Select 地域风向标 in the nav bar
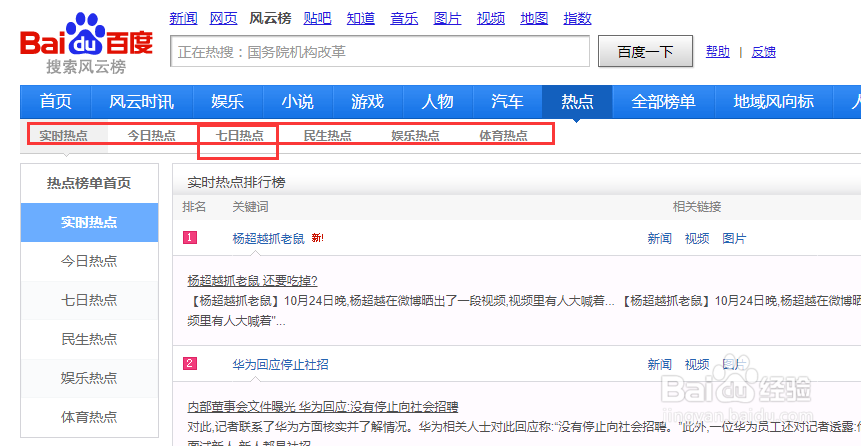 [774, 102]
